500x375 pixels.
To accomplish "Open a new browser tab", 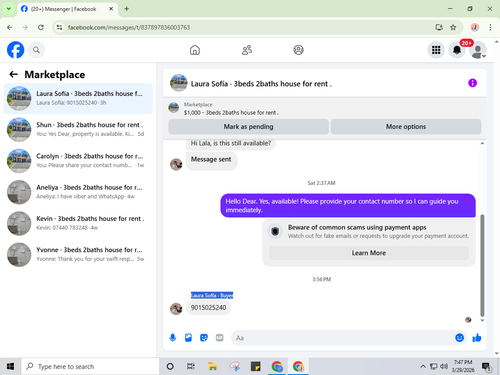I will point(127,9).
